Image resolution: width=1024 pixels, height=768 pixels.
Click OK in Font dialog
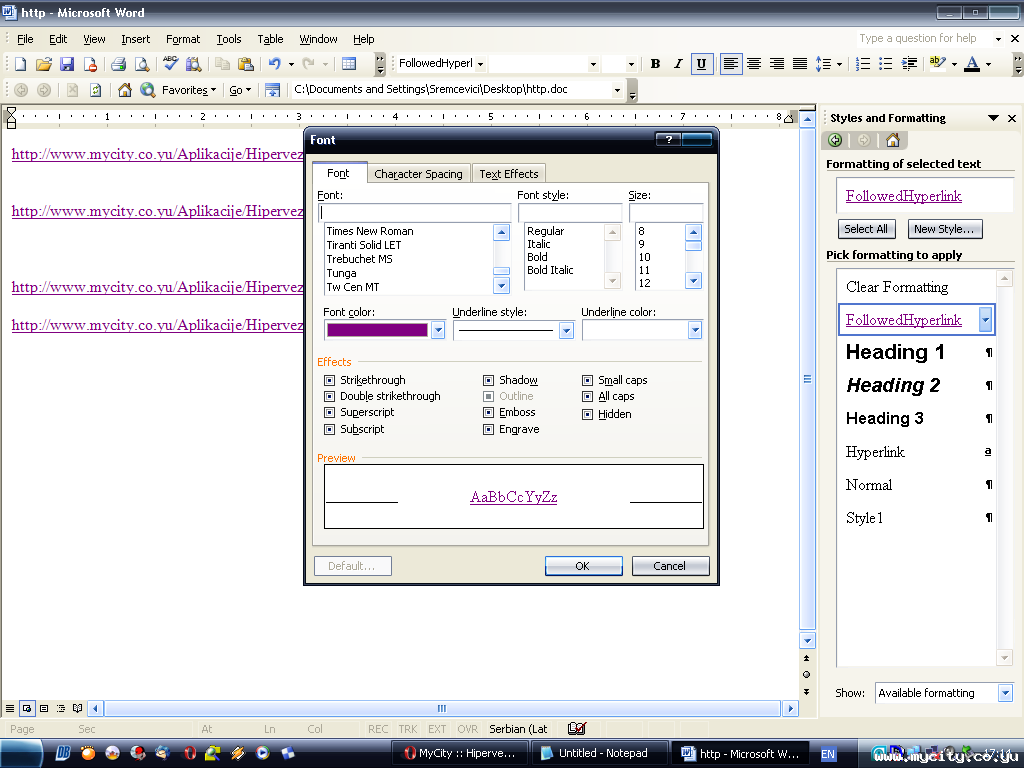click(x=583, y=566)
